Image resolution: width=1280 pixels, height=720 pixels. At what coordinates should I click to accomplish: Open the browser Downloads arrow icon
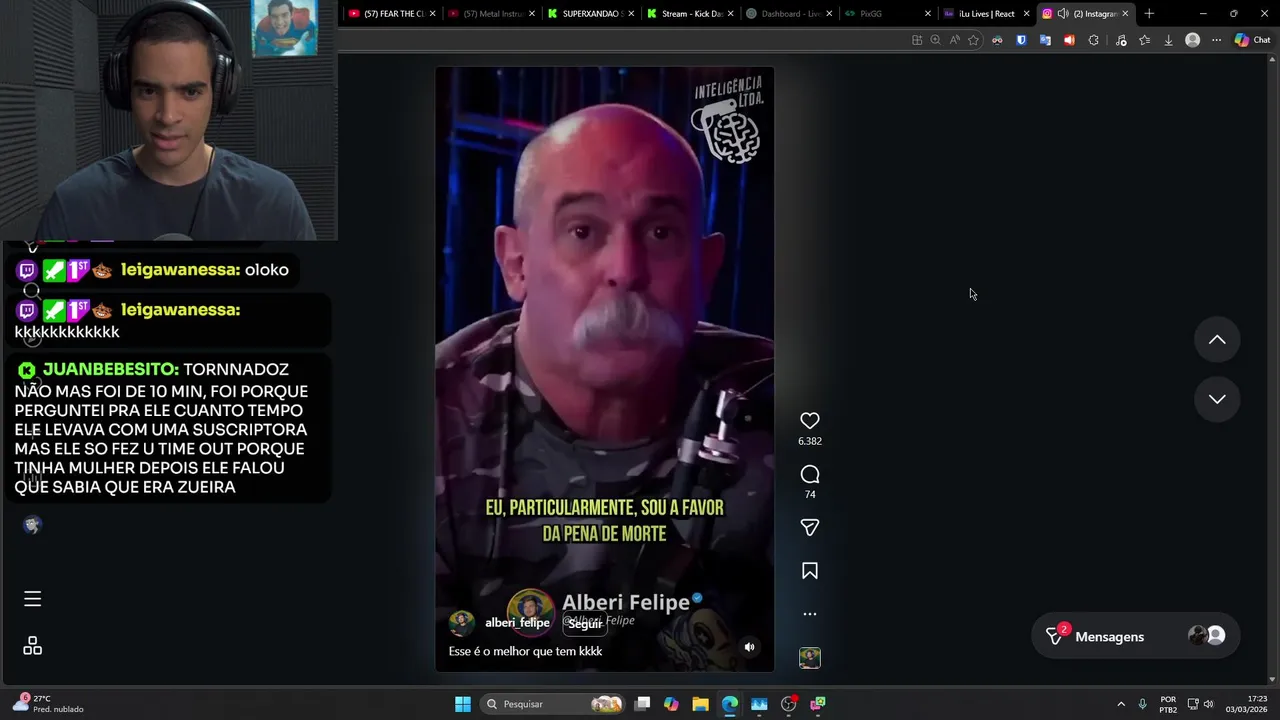[x=1168, y=40]
